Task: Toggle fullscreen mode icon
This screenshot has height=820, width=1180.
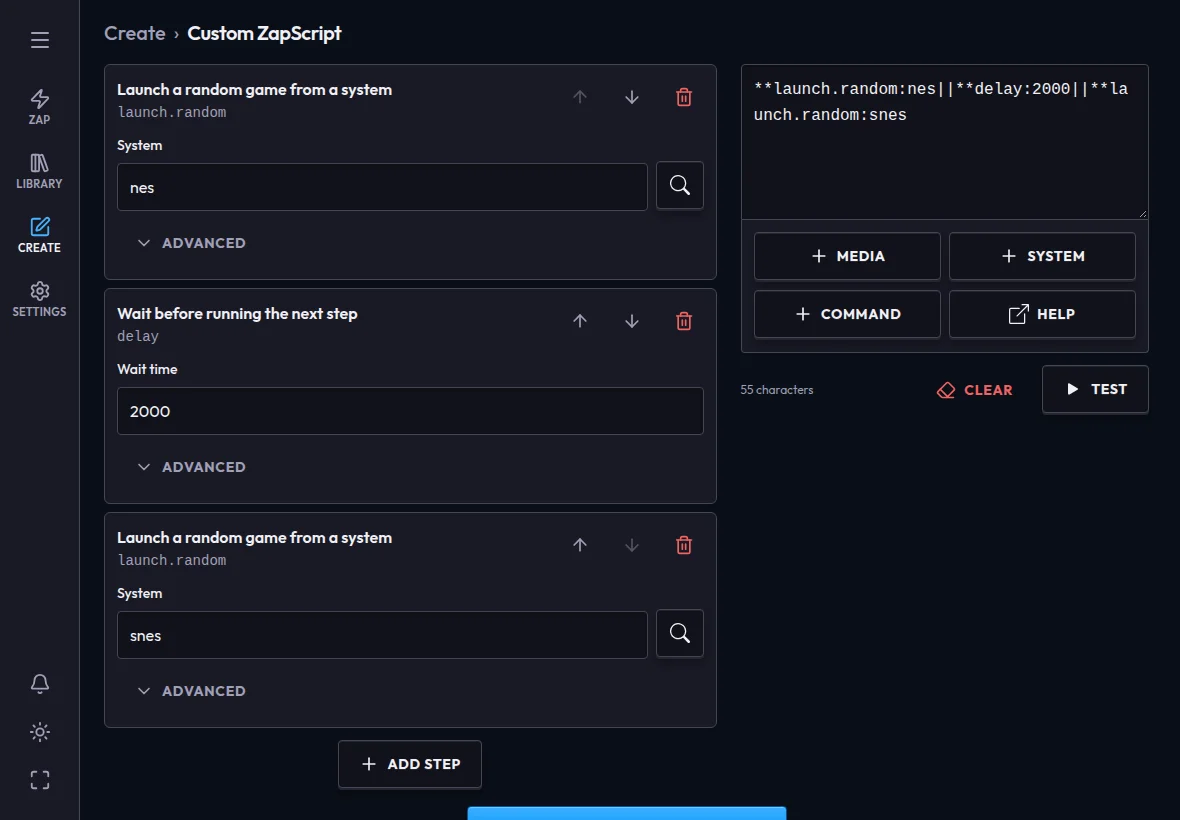Action: 40,780
